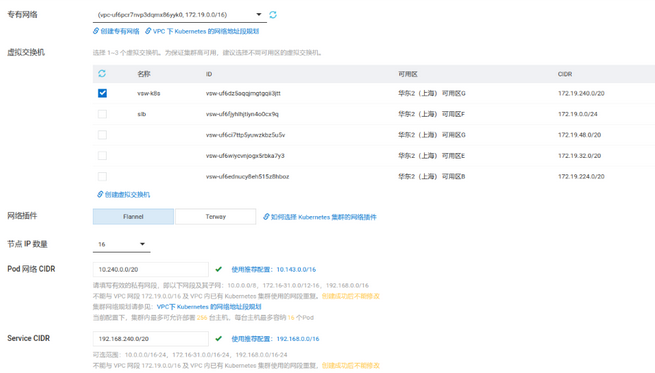Select the Terway network plugin

click(x=216, y=216)
